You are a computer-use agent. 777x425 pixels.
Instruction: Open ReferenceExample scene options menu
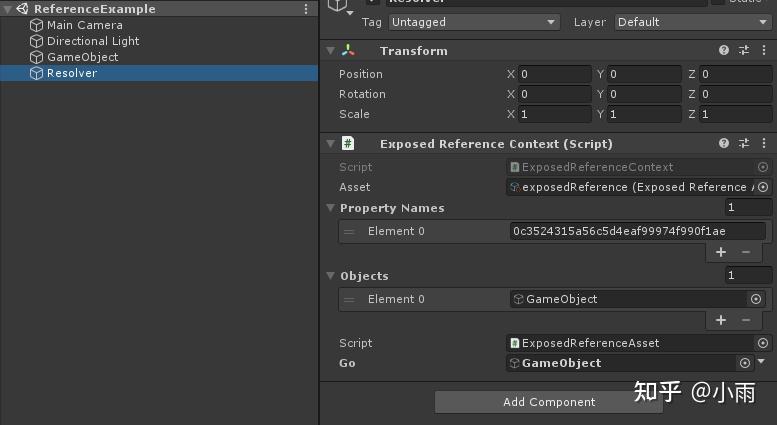pos(306,9)
